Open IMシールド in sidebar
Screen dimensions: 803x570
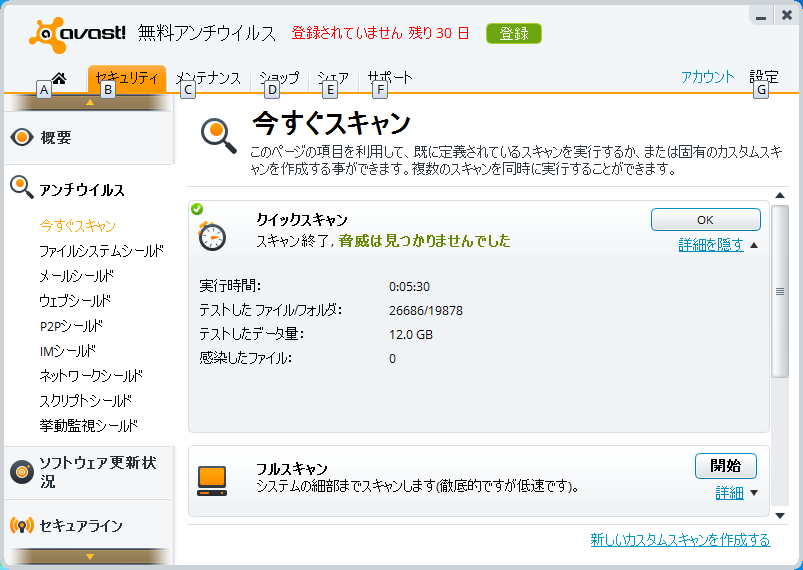pyautogui.click(x=68, y=351)
